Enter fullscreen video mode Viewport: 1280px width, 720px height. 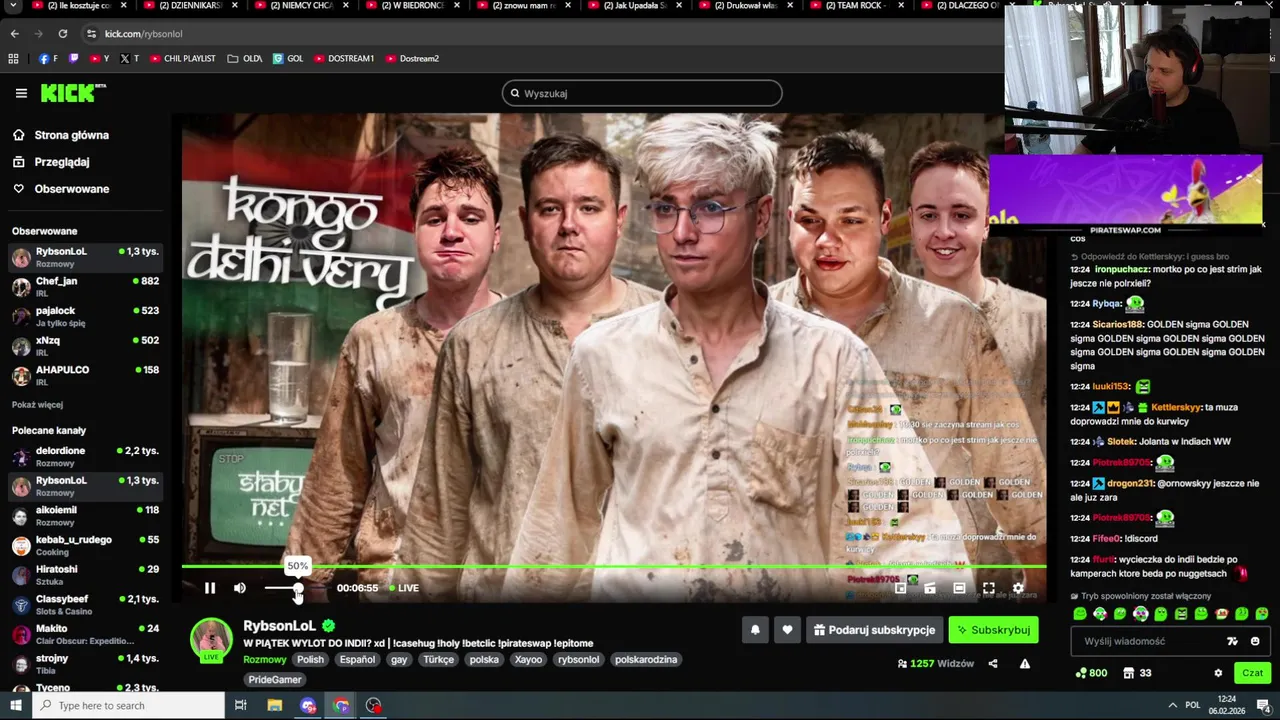(989, 588)
